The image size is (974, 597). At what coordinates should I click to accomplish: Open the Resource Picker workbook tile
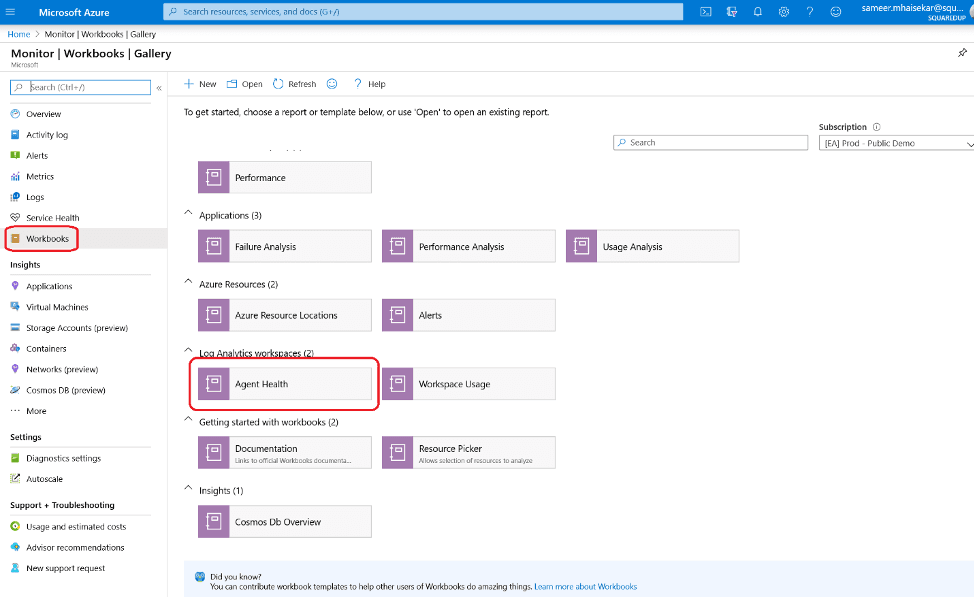[x=468, y=452]
